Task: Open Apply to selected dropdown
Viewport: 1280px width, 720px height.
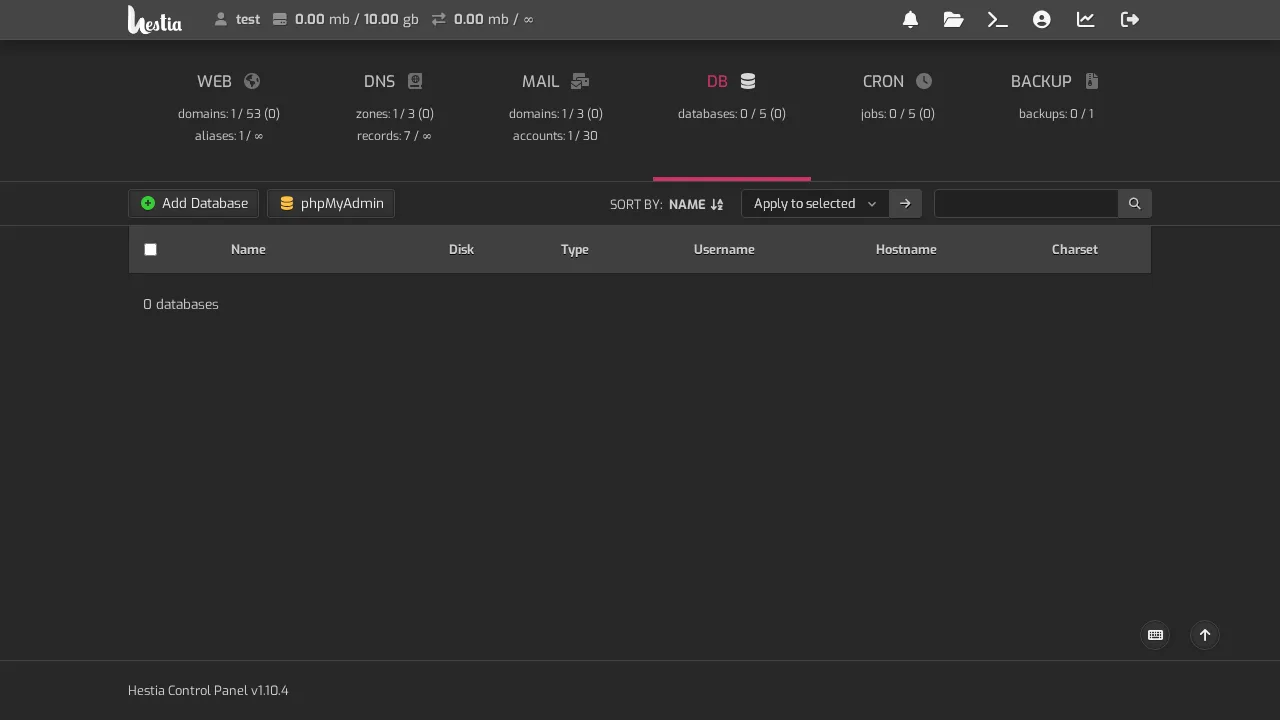Action: click(x=815, y=203)
